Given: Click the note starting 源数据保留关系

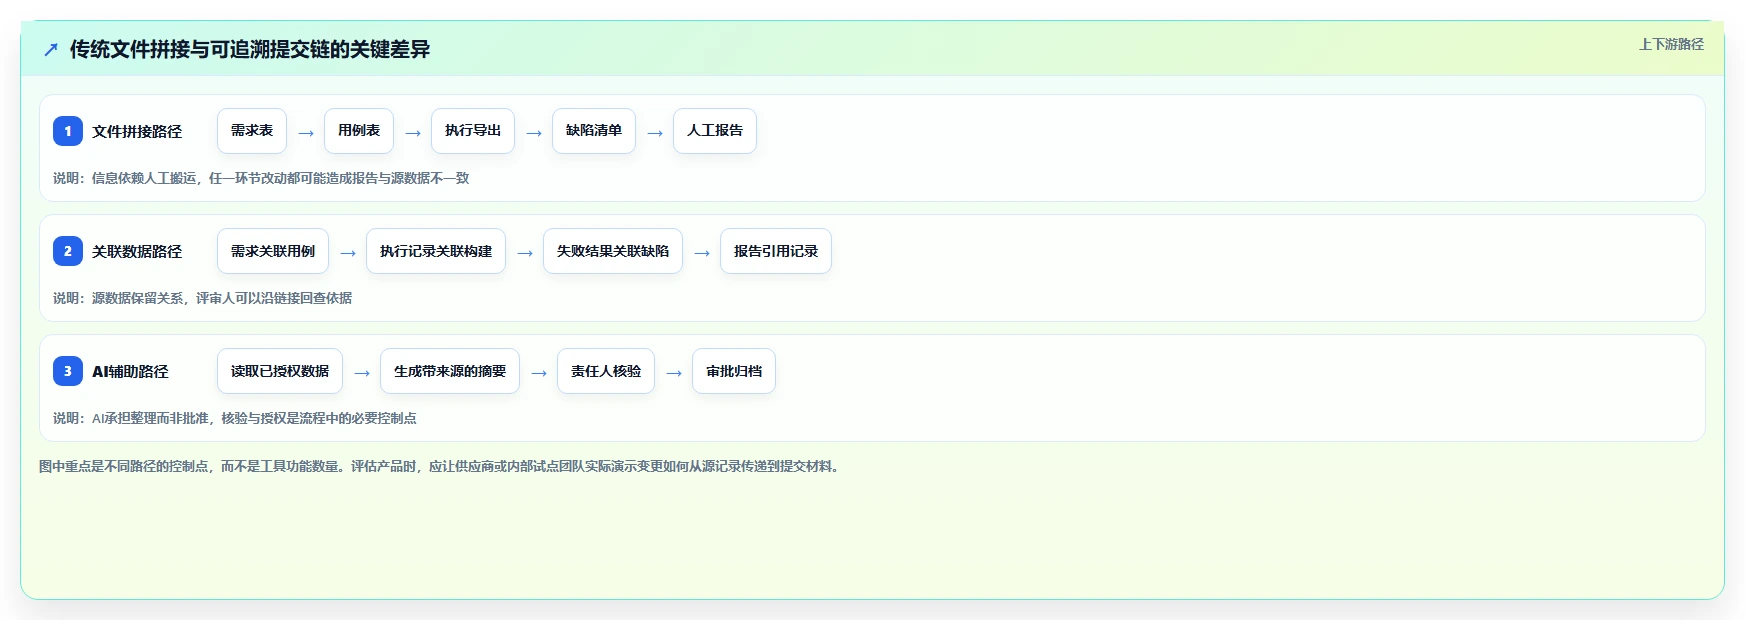Looking at the screenshot, I should pos(202,298).
